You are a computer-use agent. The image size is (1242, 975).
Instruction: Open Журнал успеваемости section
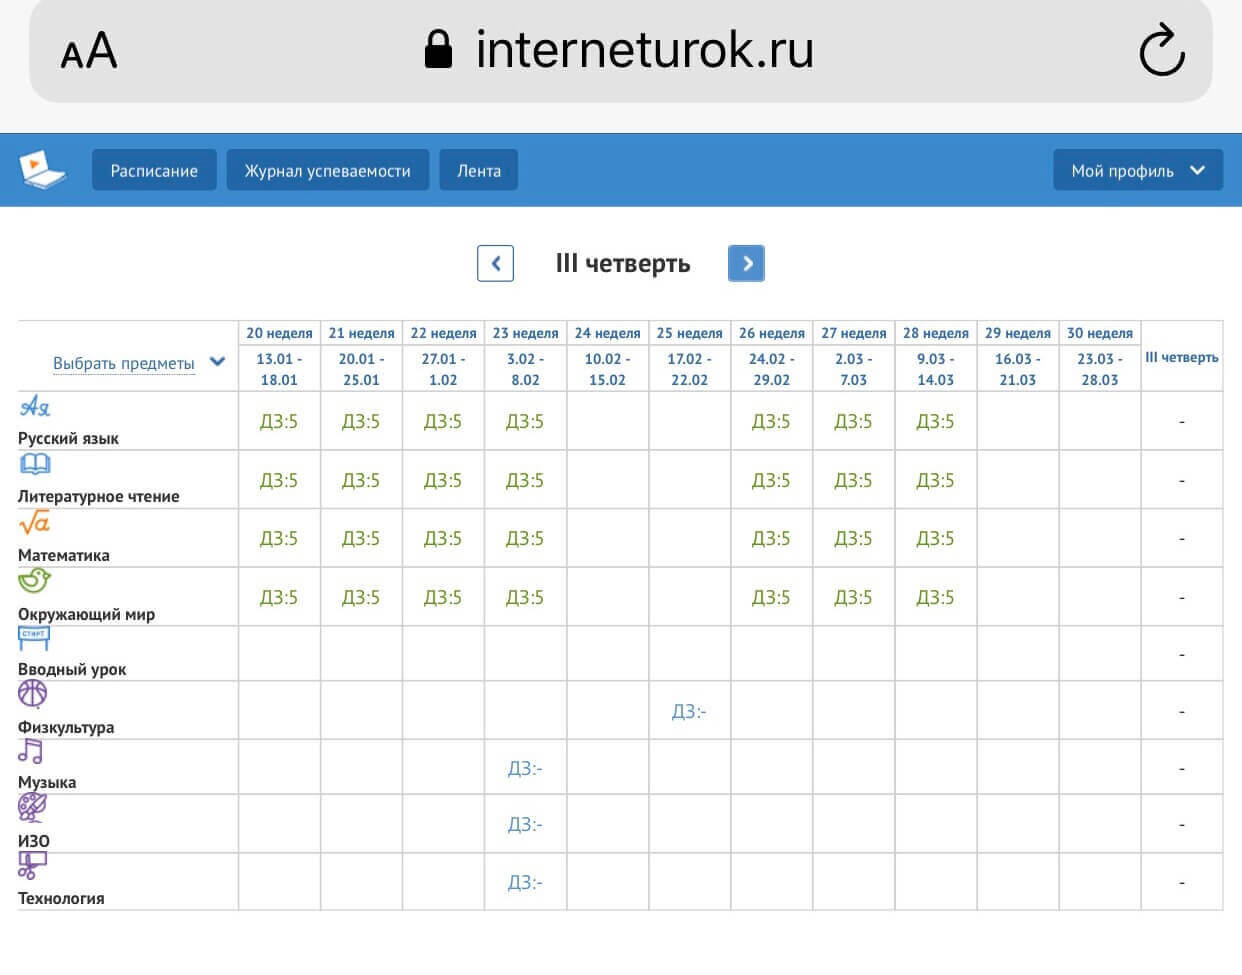point(327,171)
